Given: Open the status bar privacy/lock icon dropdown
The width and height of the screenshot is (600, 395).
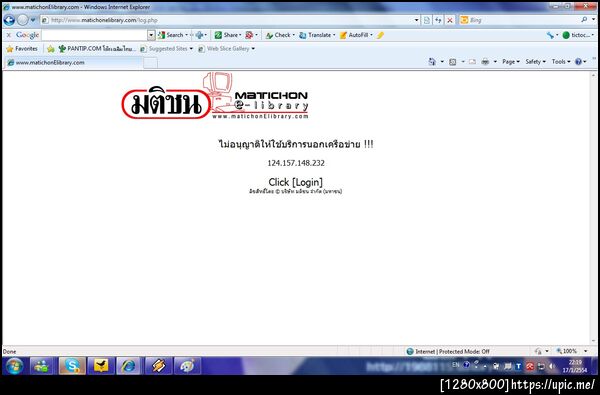Looking at the screenshot, I should [541, 351].
